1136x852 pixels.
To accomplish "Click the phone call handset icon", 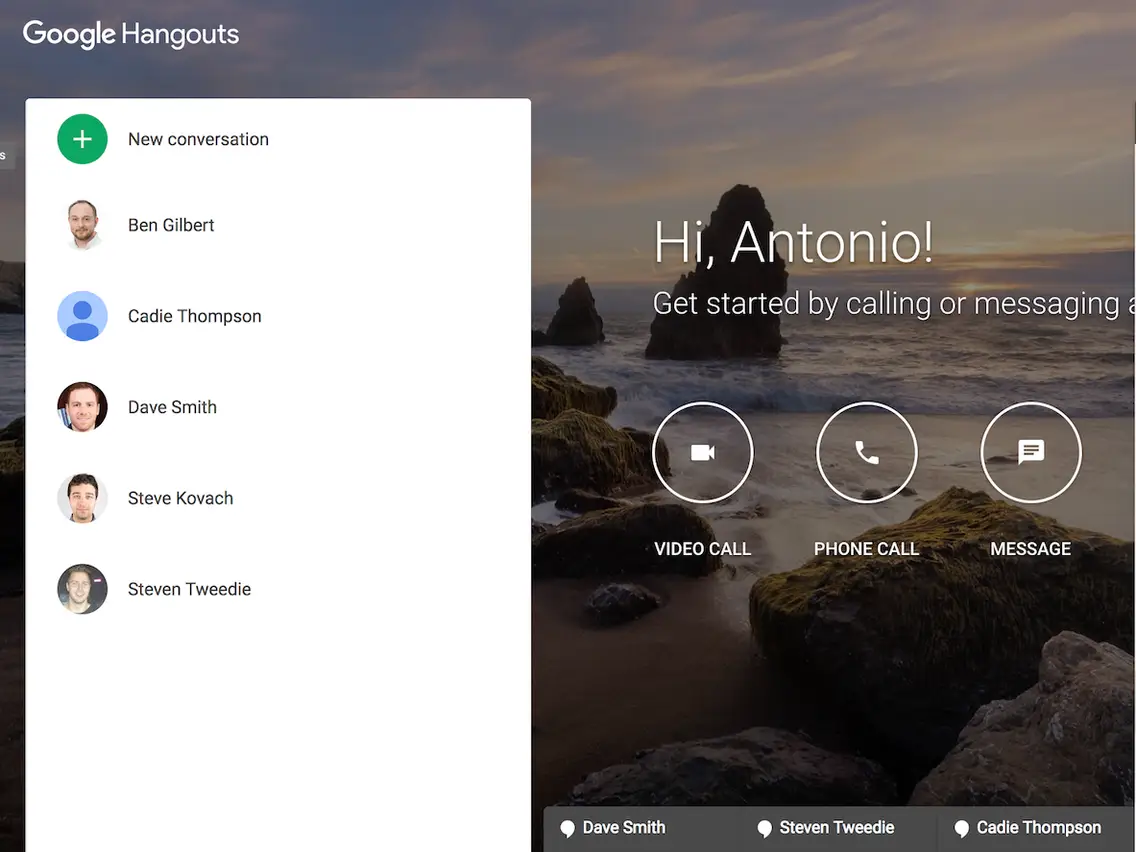I will click(866, 452).
